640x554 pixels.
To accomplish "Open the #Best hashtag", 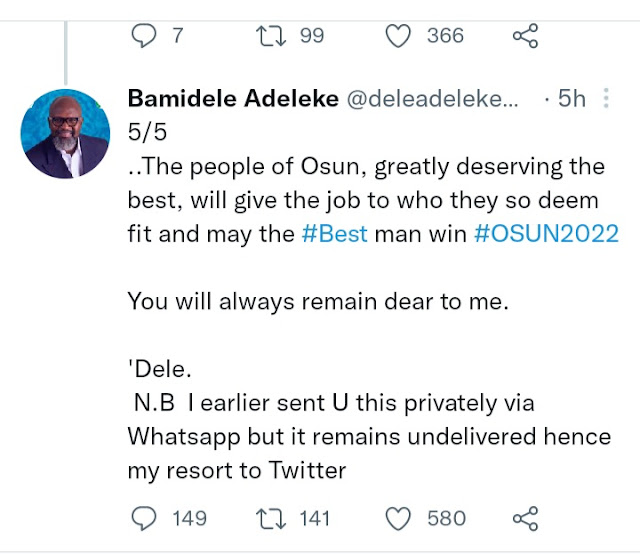I will (336, 234).
